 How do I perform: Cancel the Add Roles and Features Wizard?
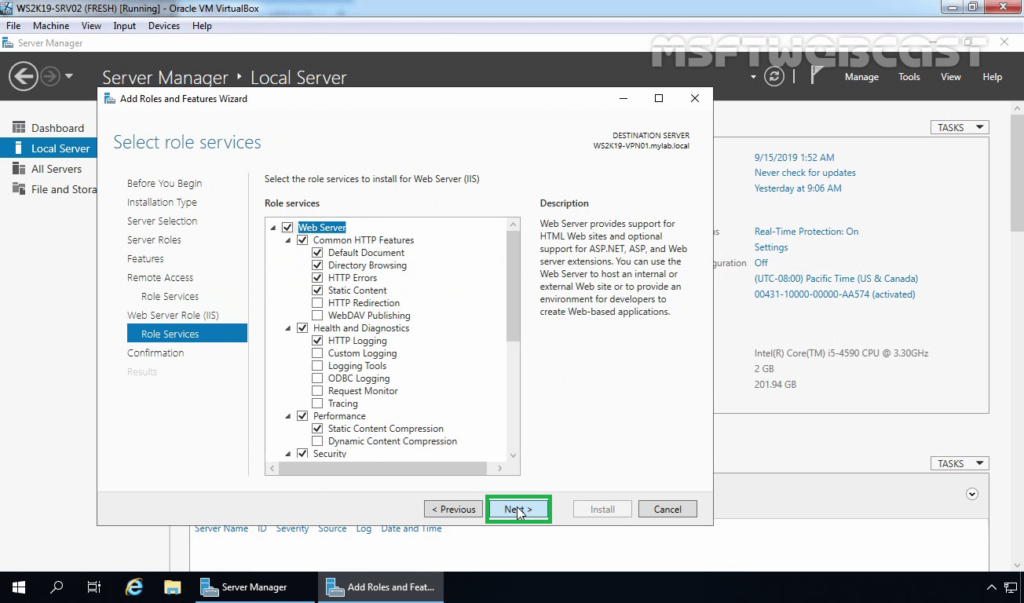667,509
